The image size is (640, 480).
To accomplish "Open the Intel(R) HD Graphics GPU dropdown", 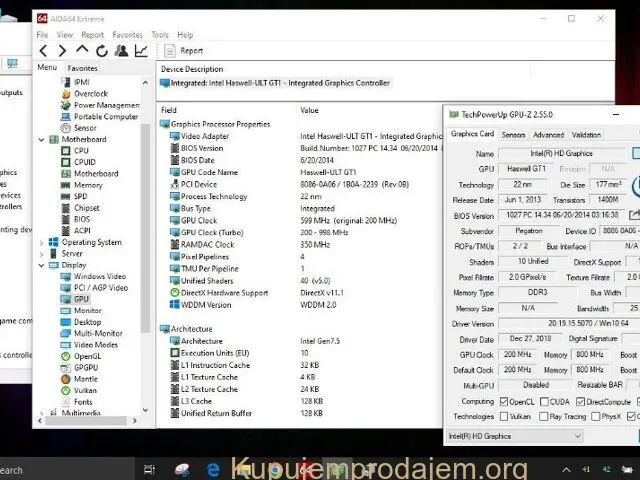I will (x=514, y=436).
